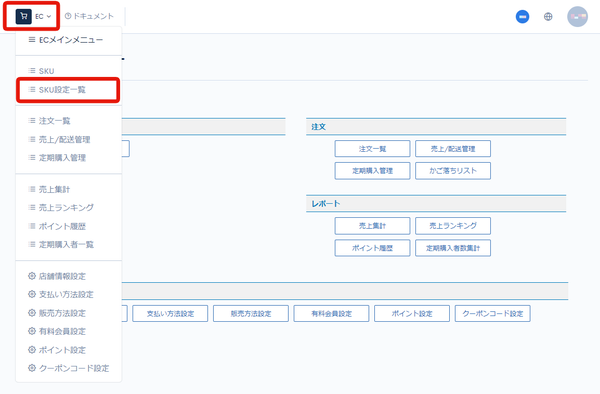Open the globe language icon
600x394 pixels.
(548, 16)
